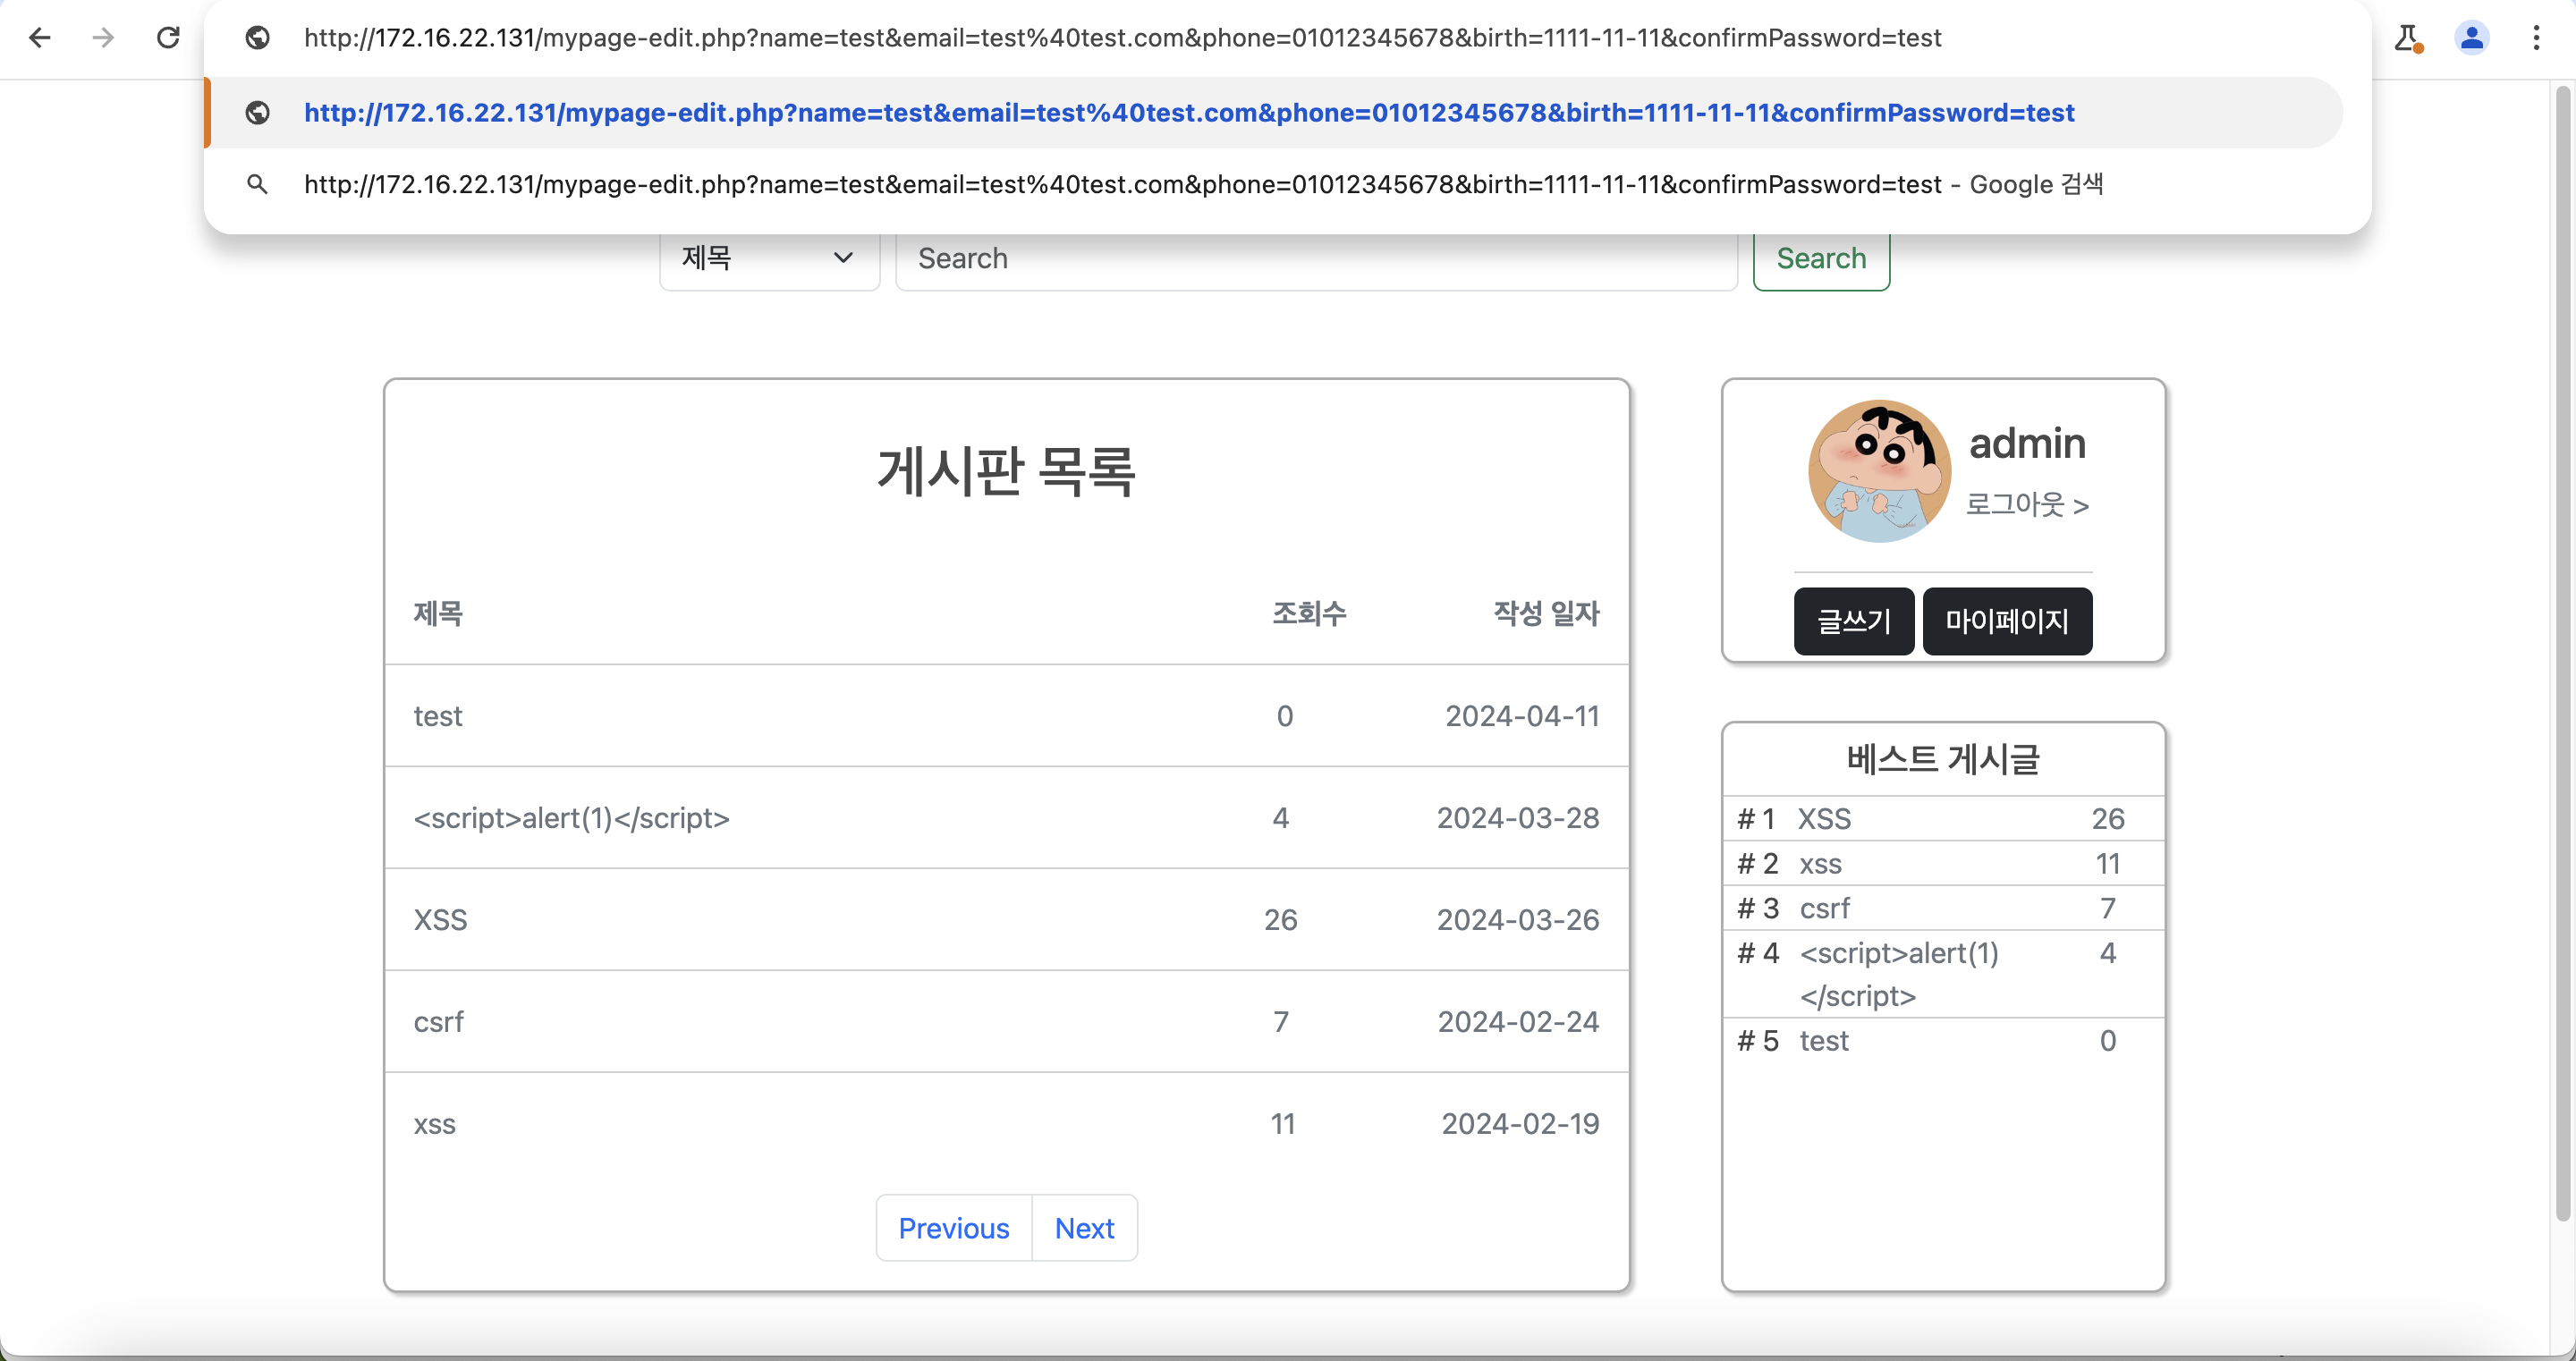Click the globe icon of the highlighted URL suggestion
This screenshot has height=1361, width=2576.
click(x=258, y=113)
